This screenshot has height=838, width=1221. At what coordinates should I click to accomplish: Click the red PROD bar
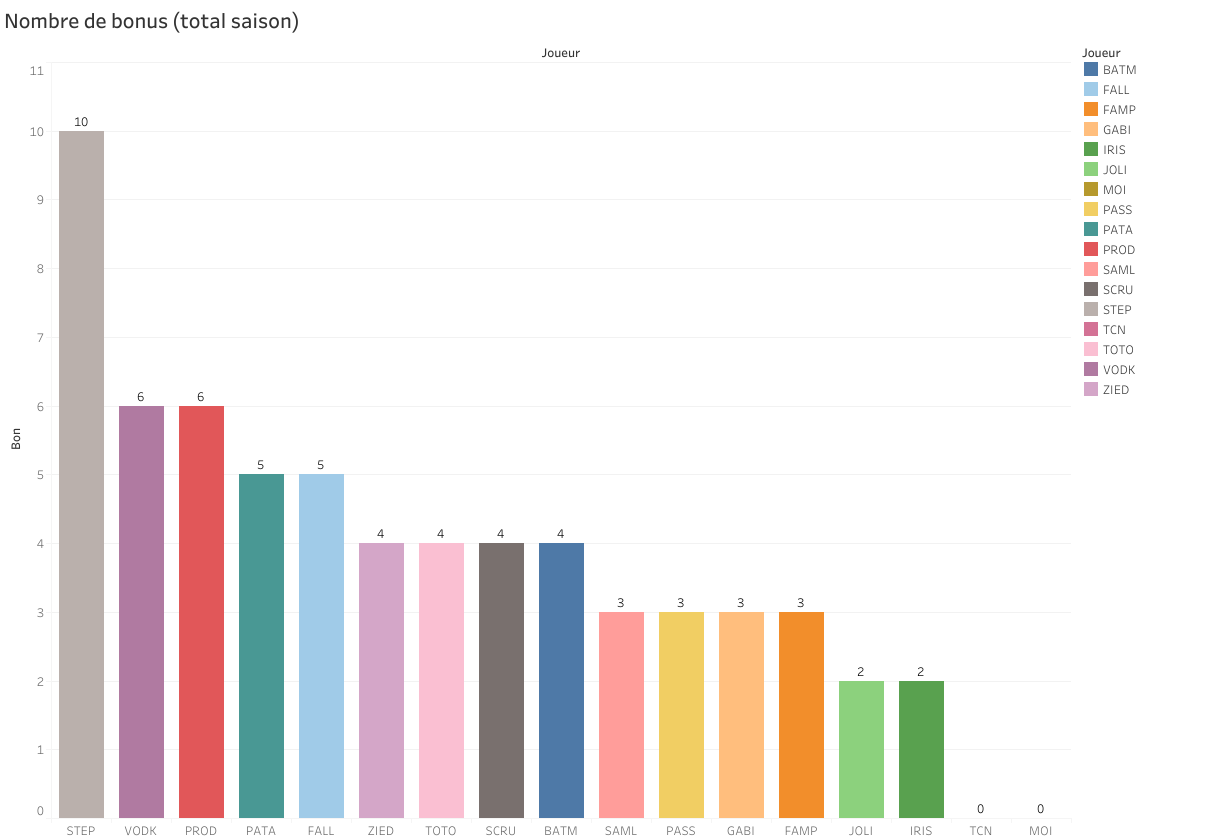pyautogui.click(x=201, y=612)
